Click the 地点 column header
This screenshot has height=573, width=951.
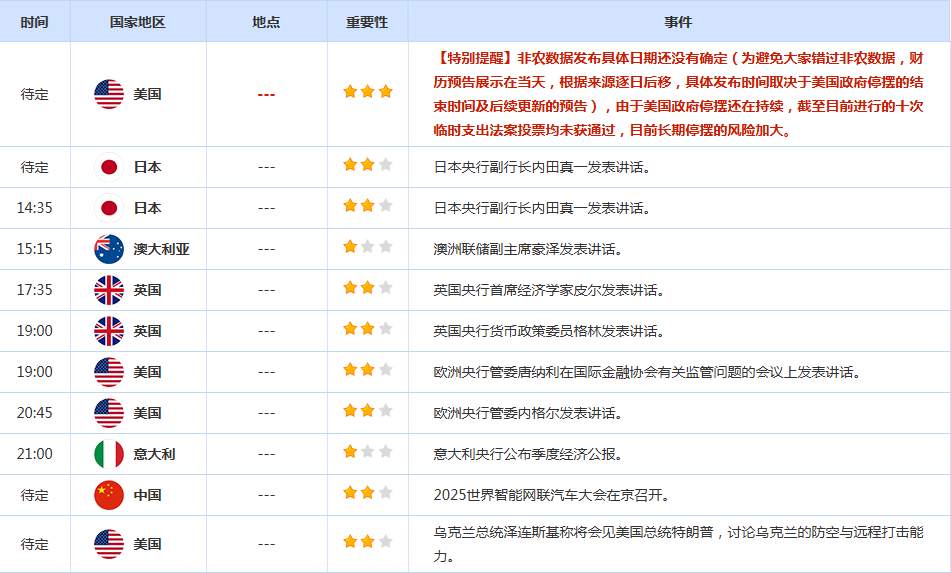(x=266, y=22)
